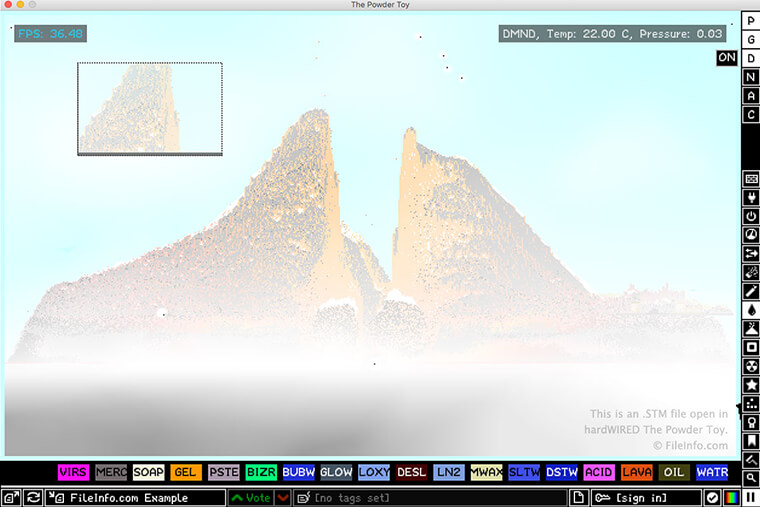This screenshot has width=760, height=507.
Task: Pick the LAVA element
Action: click(x=637, y=472)
